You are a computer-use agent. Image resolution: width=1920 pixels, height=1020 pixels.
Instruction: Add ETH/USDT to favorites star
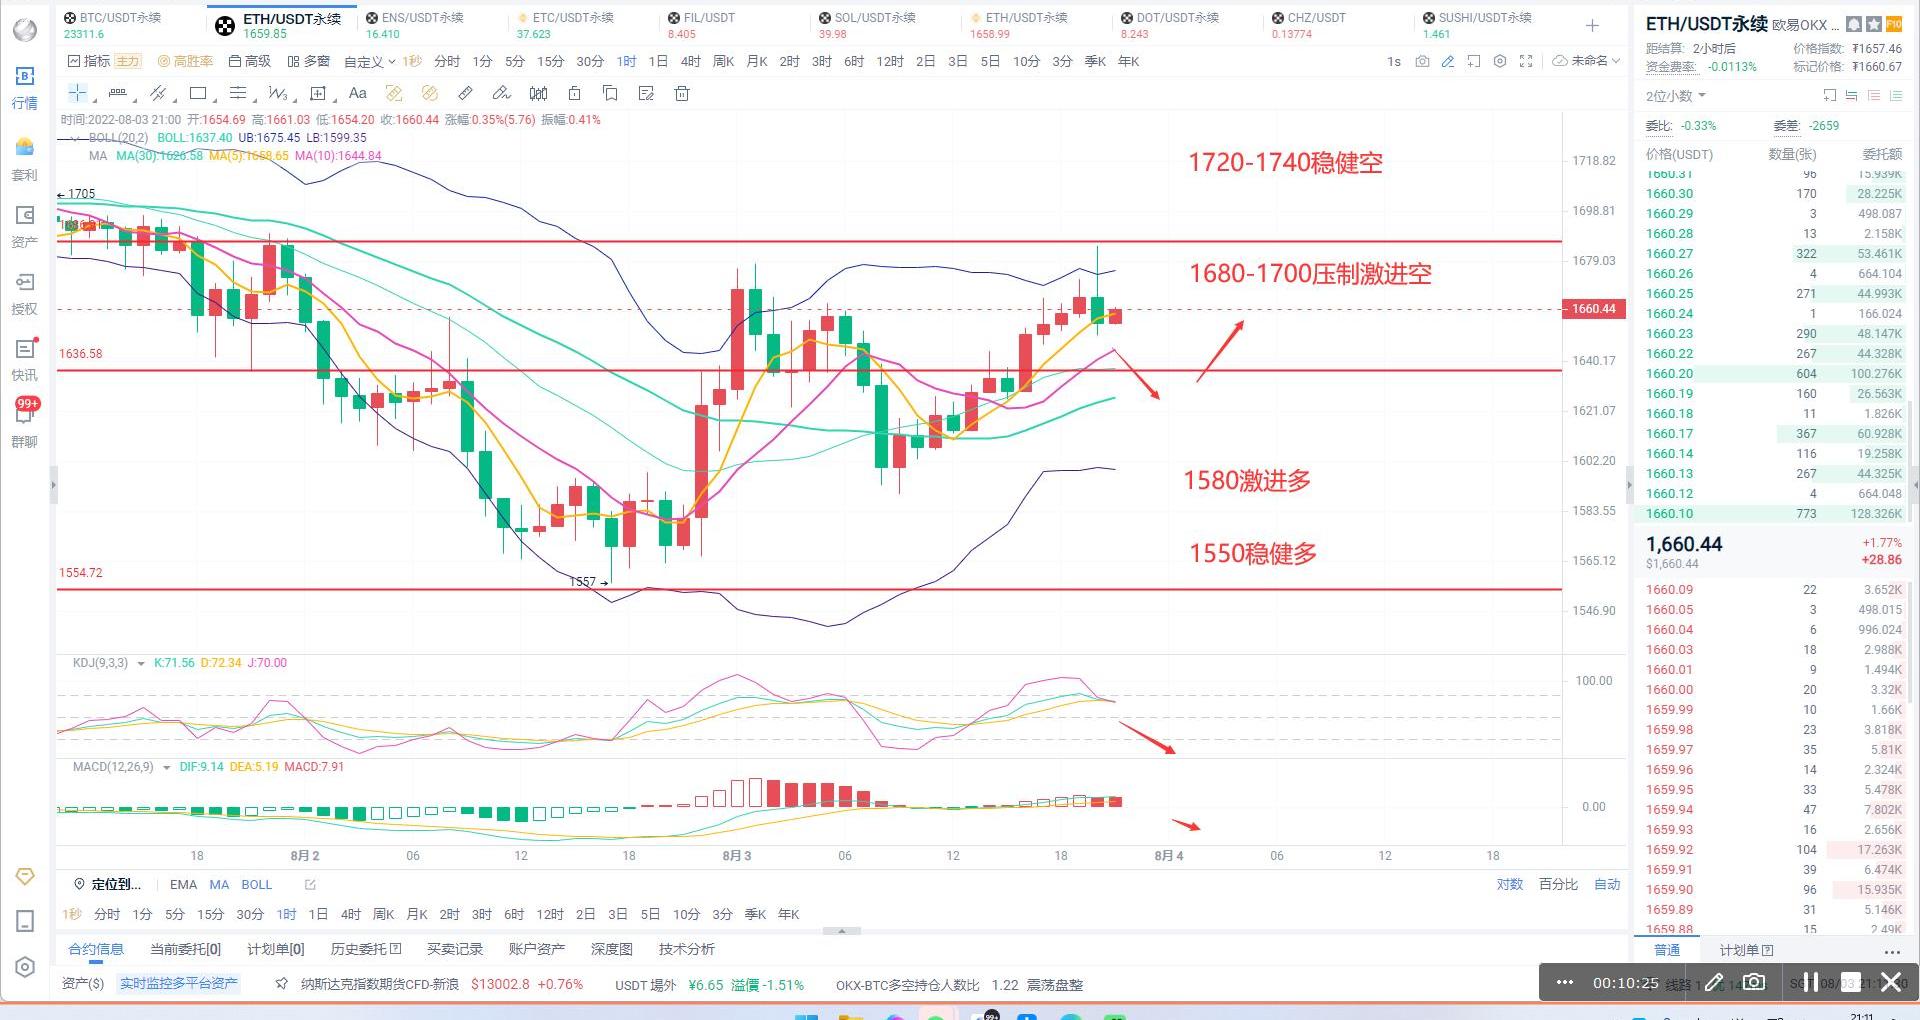click(x=1874, y=24)
